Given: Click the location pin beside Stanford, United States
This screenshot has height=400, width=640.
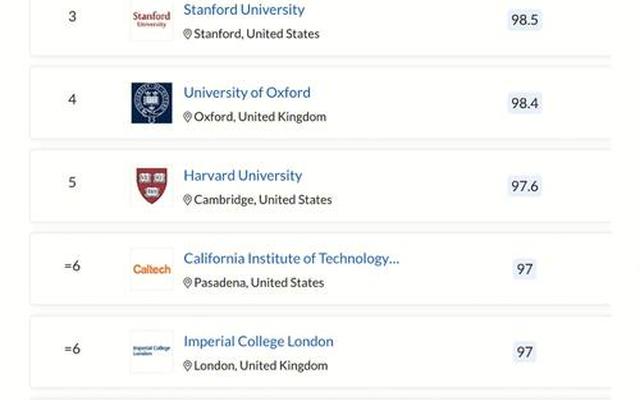Looking at the screenshot, I should (187, 34).
